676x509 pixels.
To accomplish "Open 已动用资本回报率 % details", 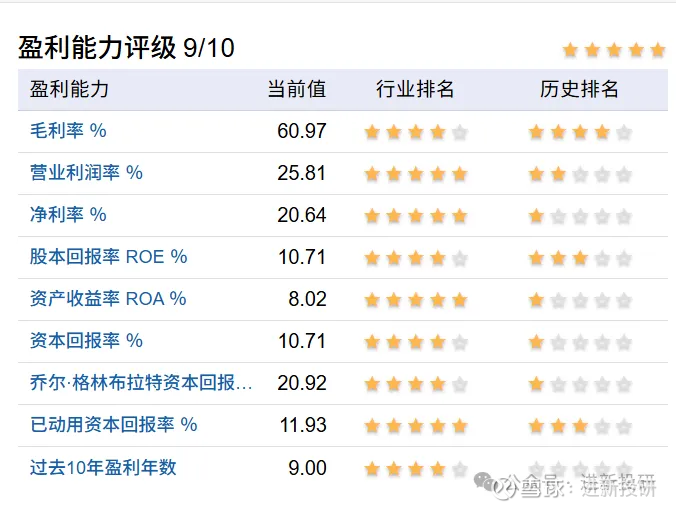I will click(x=114, y=424).
